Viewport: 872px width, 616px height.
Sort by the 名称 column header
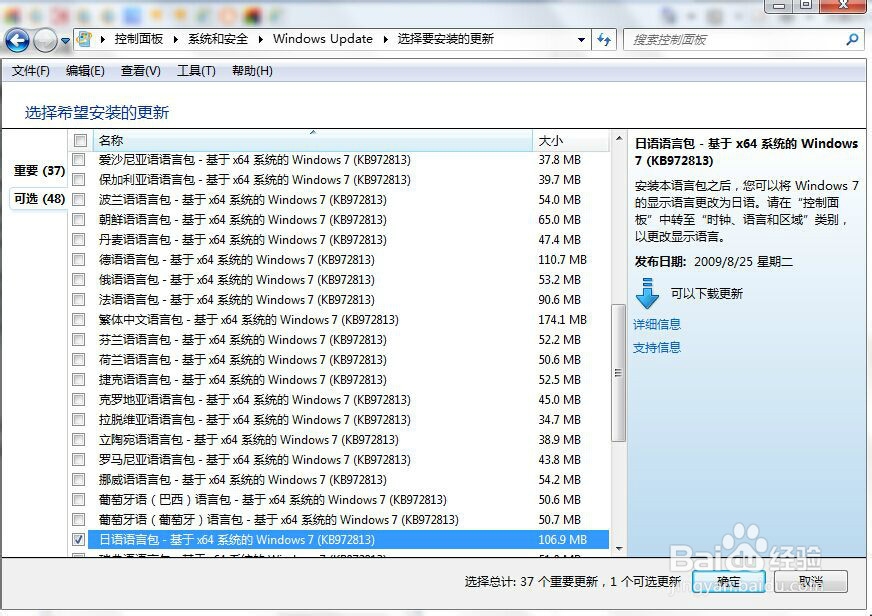click(313, 141)
